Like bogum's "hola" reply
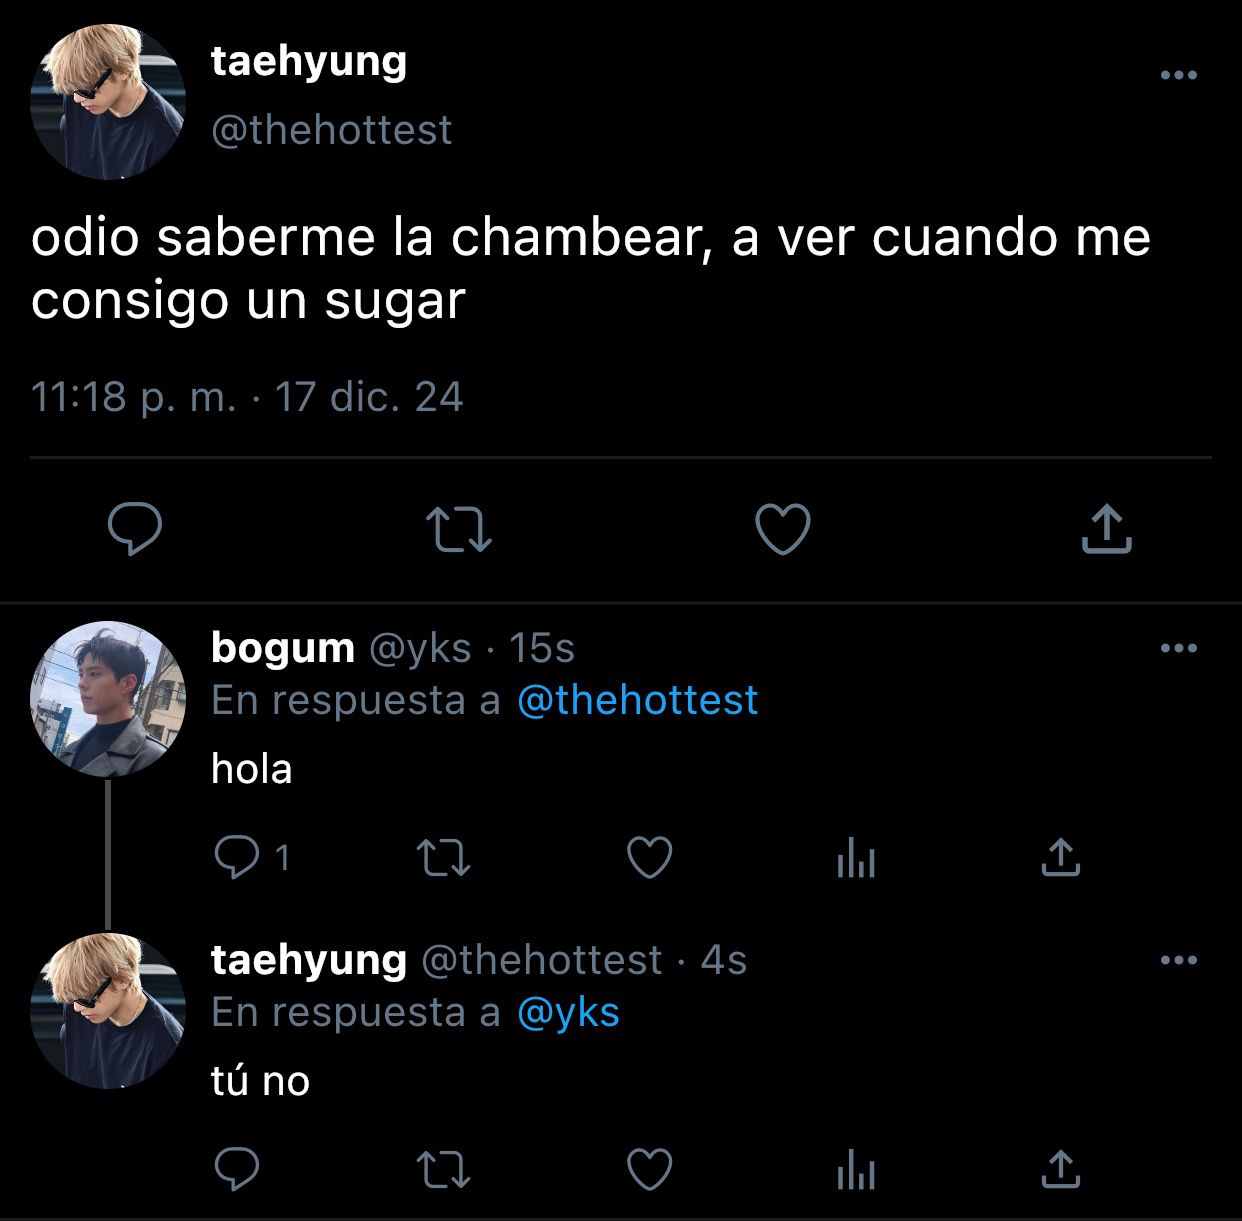The width and height of the screenshot is (1242, 1221). (649, 858)
